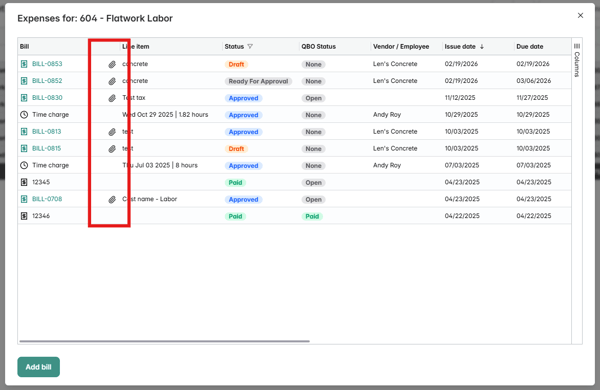Screen dimensions: 600x390
Task: Sort by the Bill column header
Action: coord(24,46)
